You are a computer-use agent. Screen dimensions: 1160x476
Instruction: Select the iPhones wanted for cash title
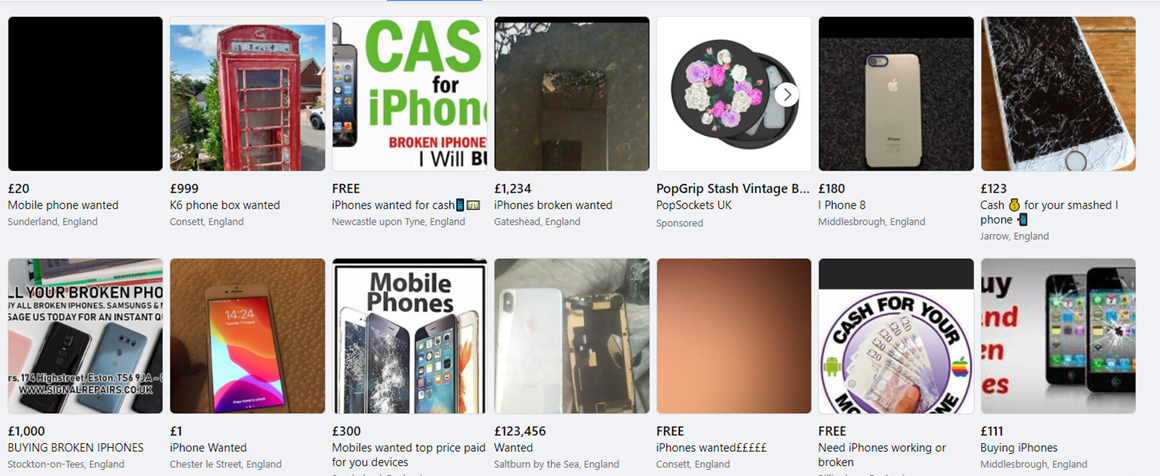[x=406, y=205]
